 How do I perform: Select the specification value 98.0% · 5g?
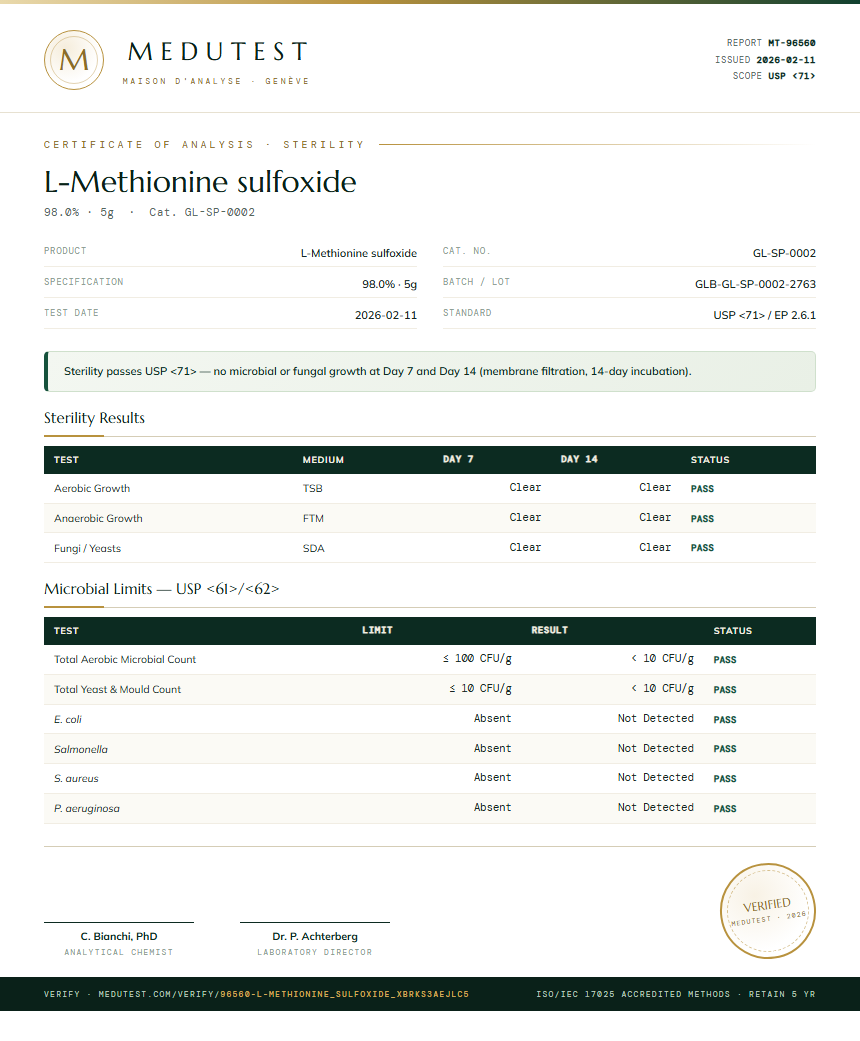point(389,284)
